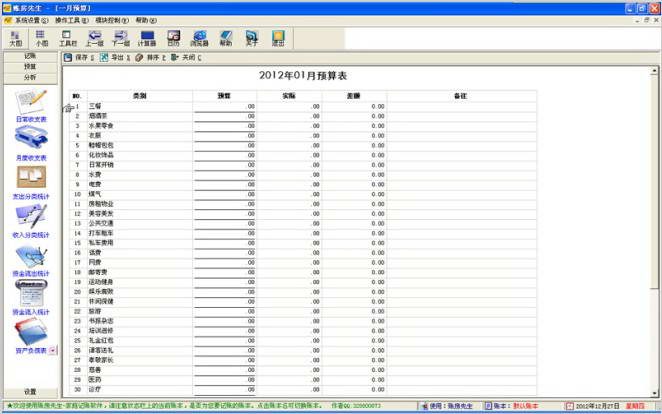Go to next level (下一级)
The height and width of the screenshot is (414, 662).
click(x=121, y=38)
